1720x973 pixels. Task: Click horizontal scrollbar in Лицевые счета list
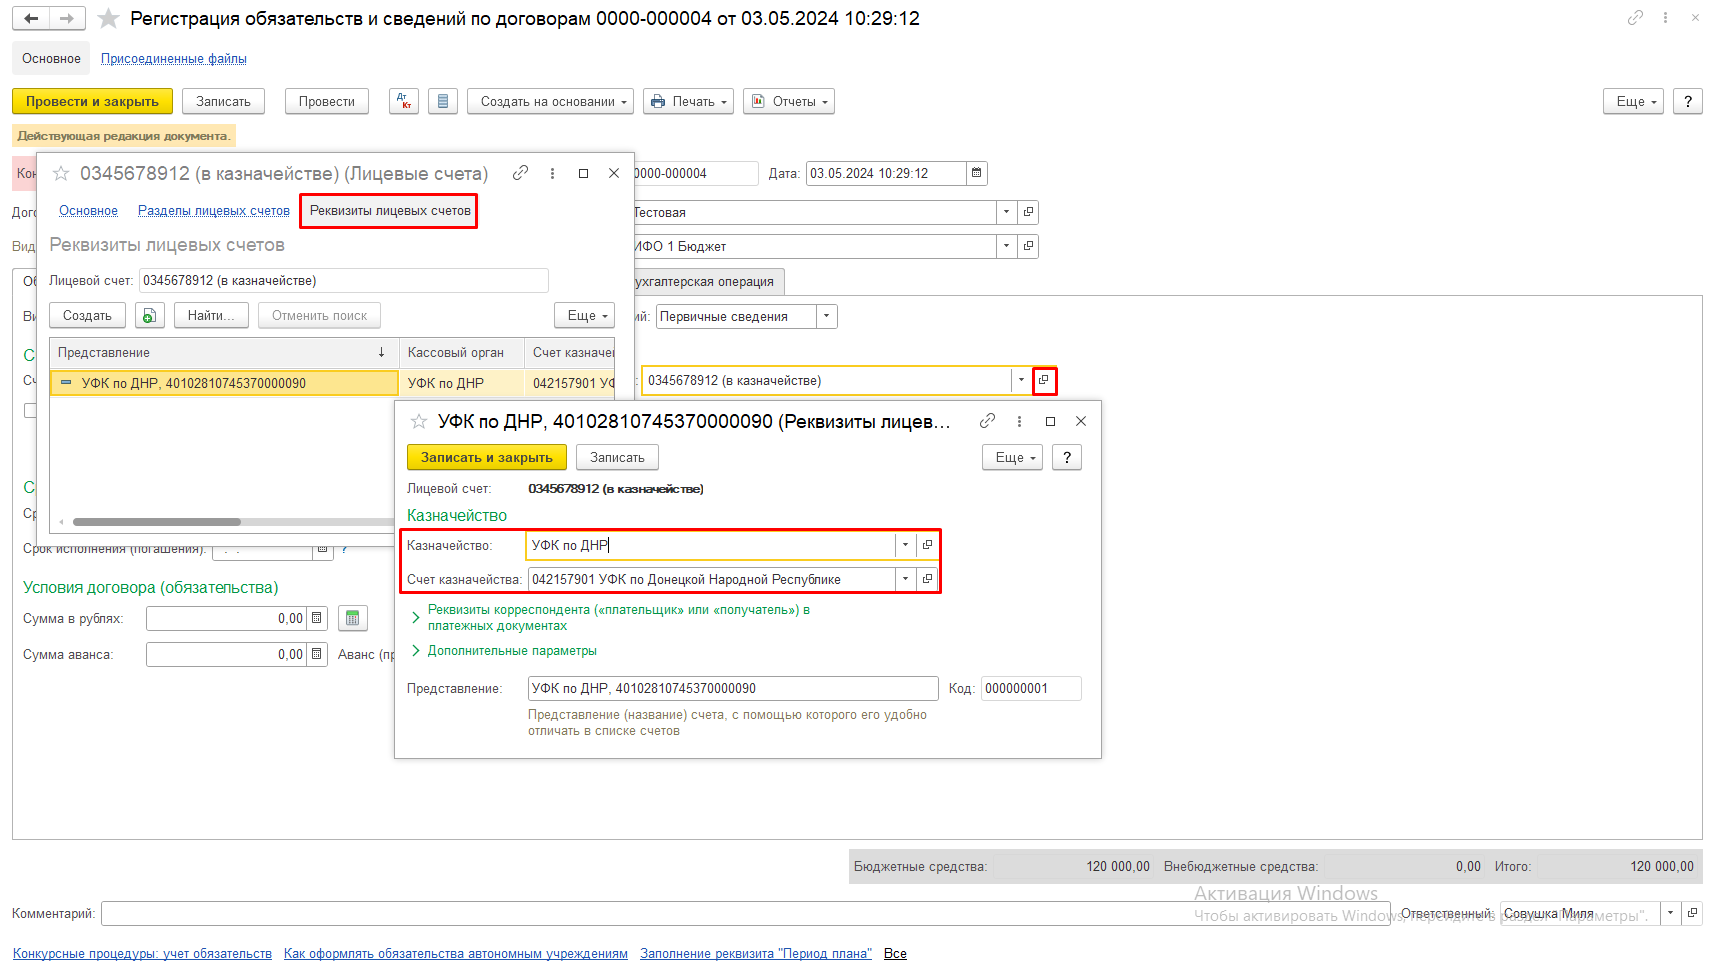click(x=157, y=522)
